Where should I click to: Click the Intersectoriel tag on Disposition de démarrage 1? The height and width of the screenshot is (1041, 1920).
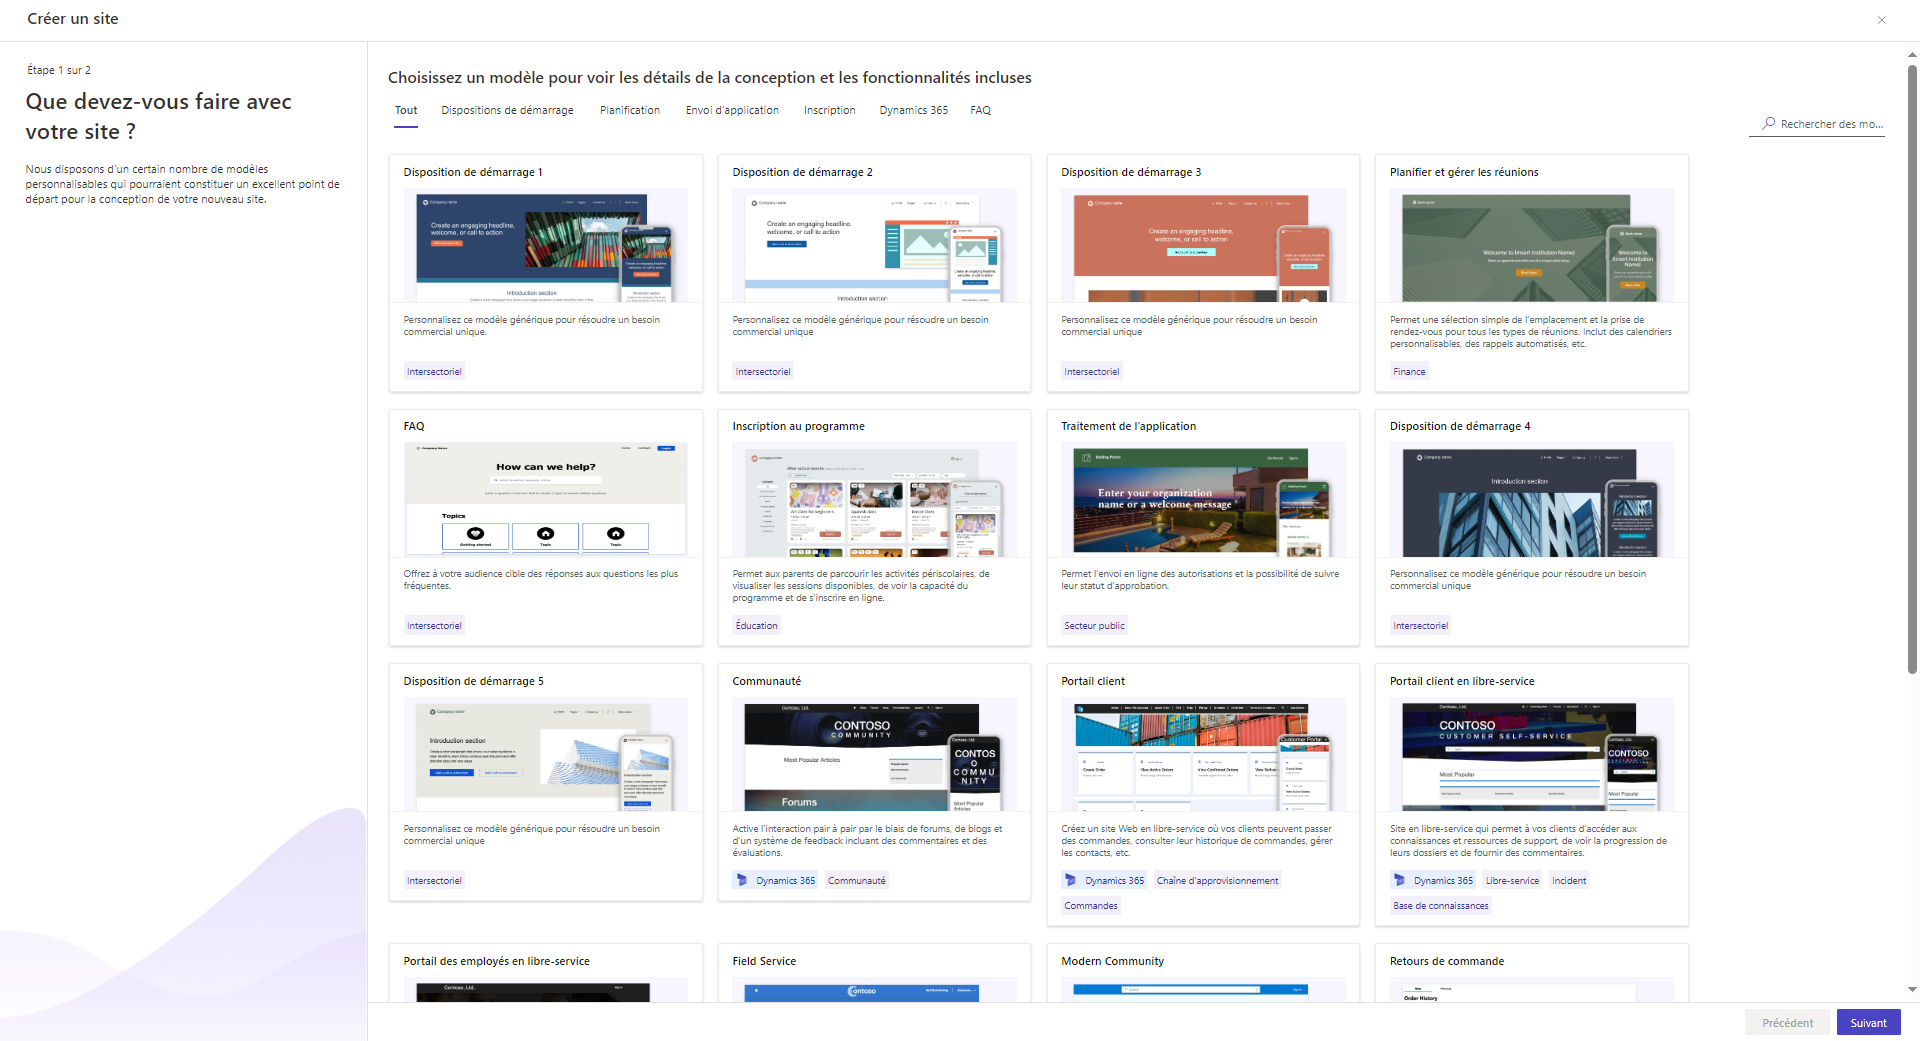click(434, 371)
